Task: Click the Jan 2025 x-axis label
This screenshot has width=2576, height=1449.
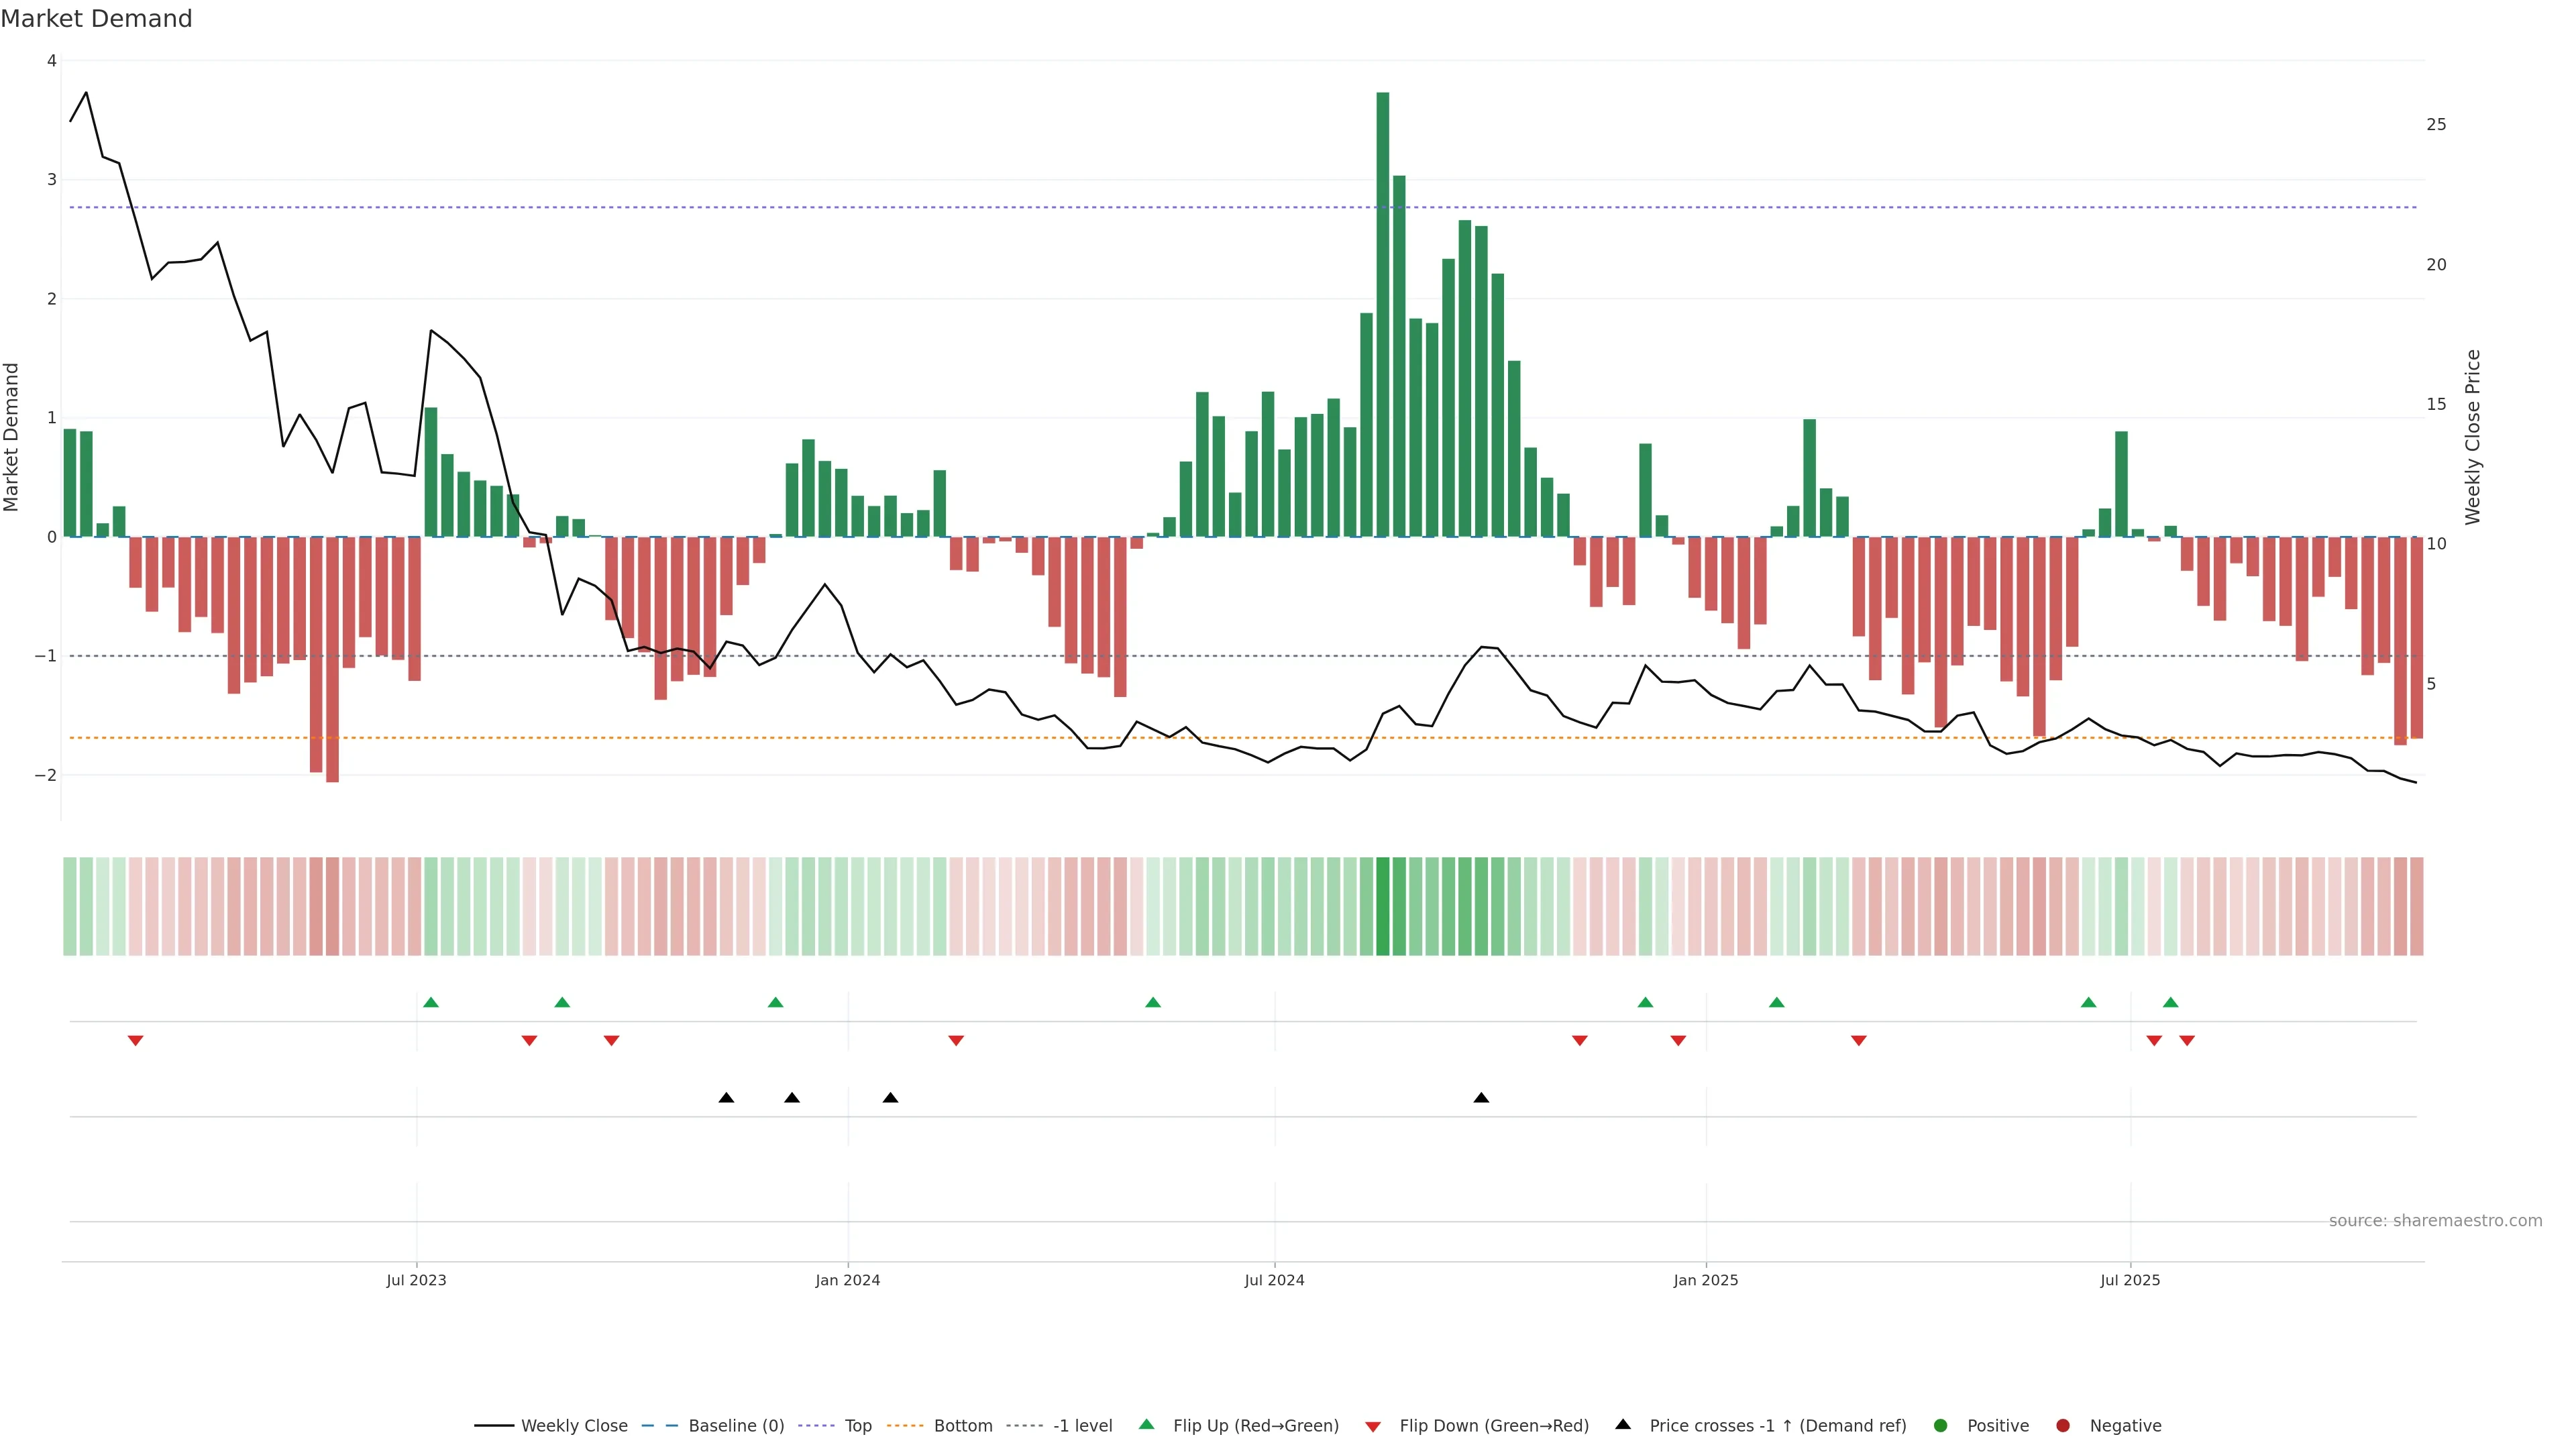Action: (1705, 1280)
